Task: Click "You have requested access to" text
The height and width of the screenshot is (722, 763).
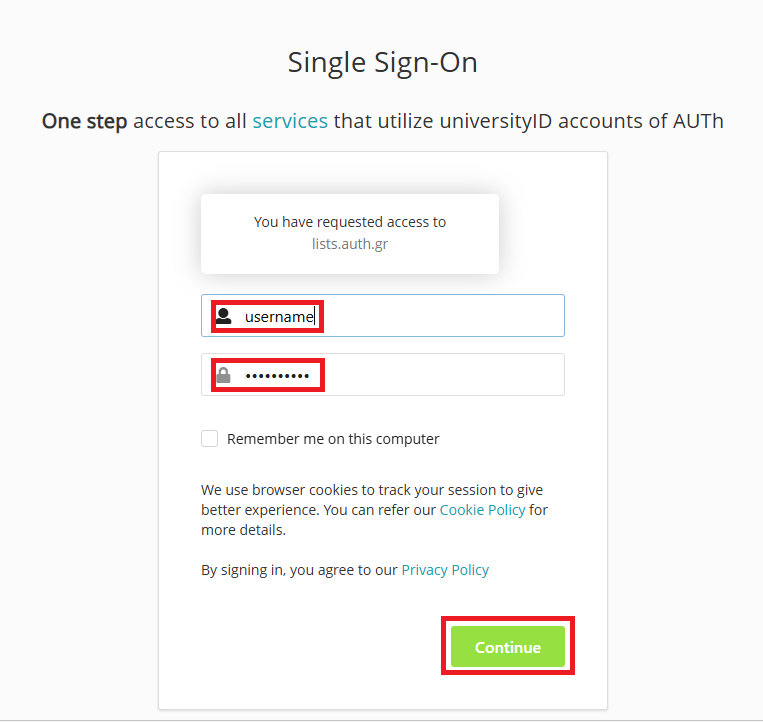Action: point(349,222)
